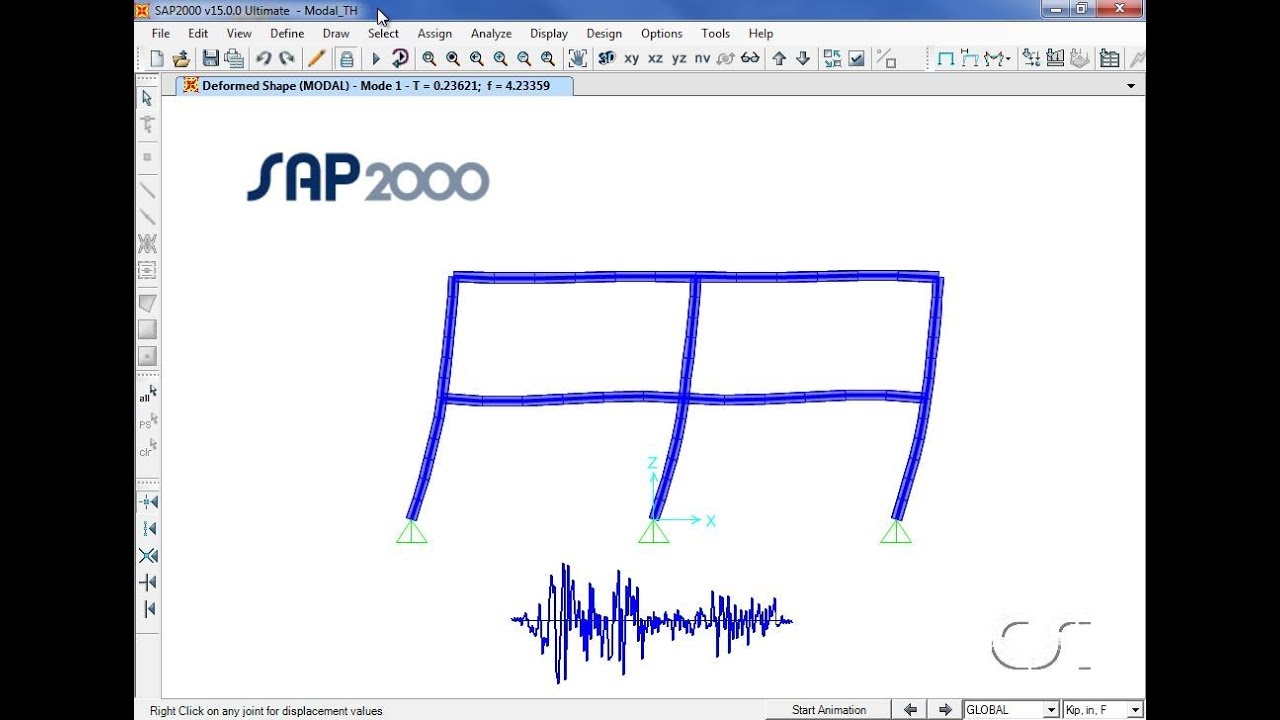This screenshot has height=720, width=1280.
Task: Choose the draw poly area tool
Action: (147, 302)
